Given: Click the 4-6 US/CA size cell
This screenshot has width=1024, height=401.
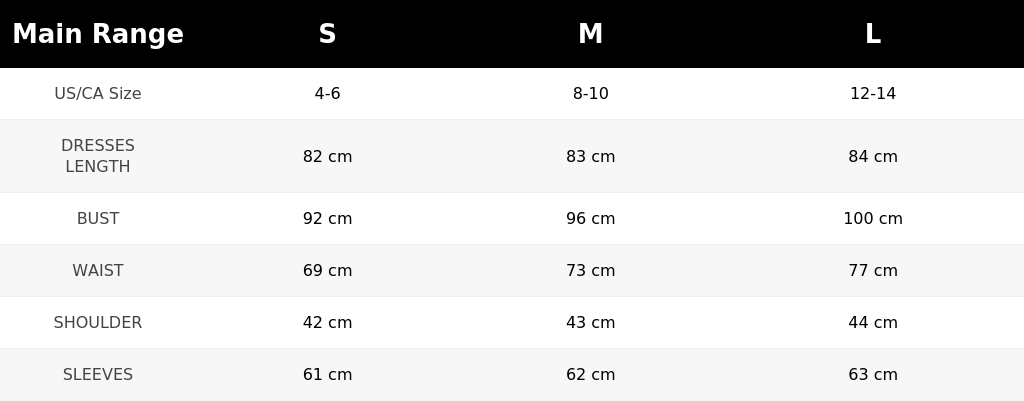Looking at the screenshot, I should pos(327,93).
